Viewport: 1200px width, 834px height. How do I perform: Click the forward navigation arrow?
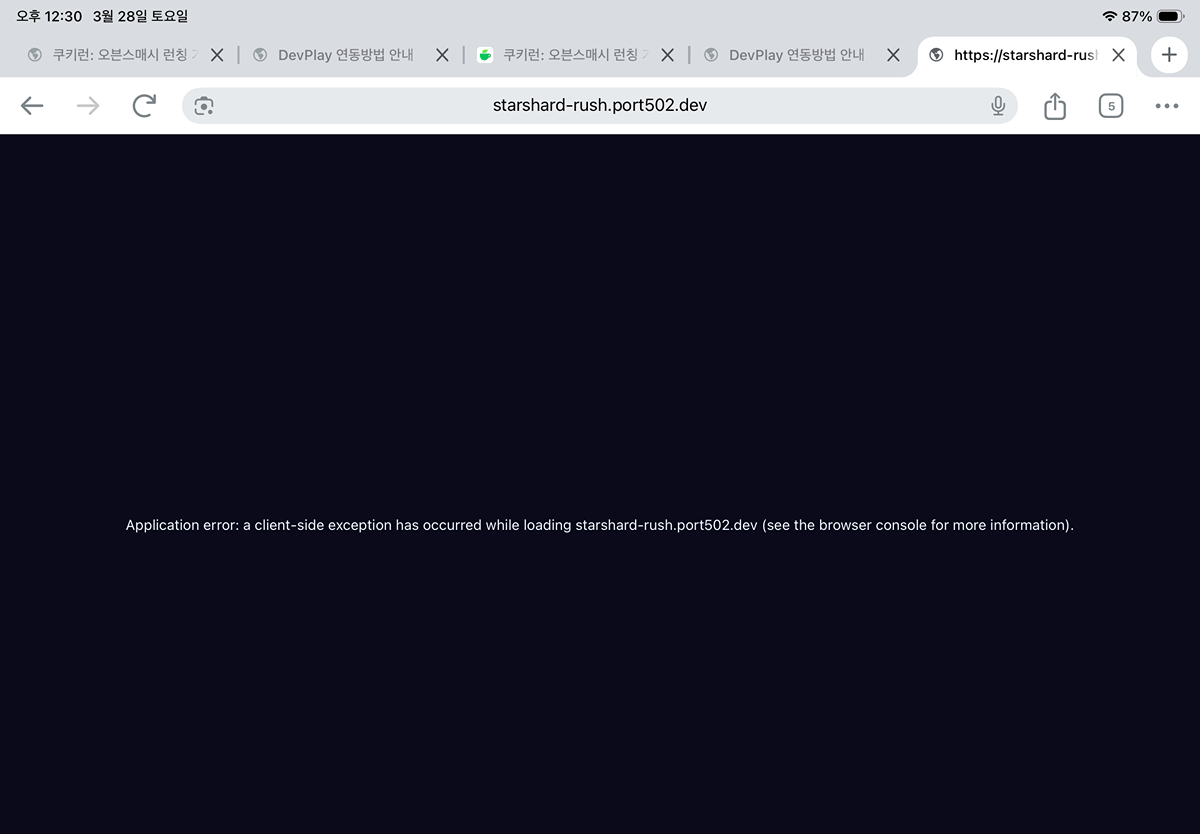click(88, 106)
